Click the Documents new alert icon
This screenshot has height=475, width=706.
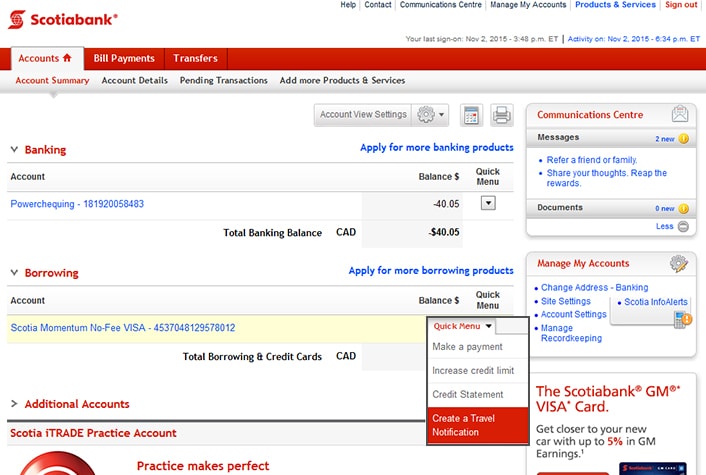(683, 208)
